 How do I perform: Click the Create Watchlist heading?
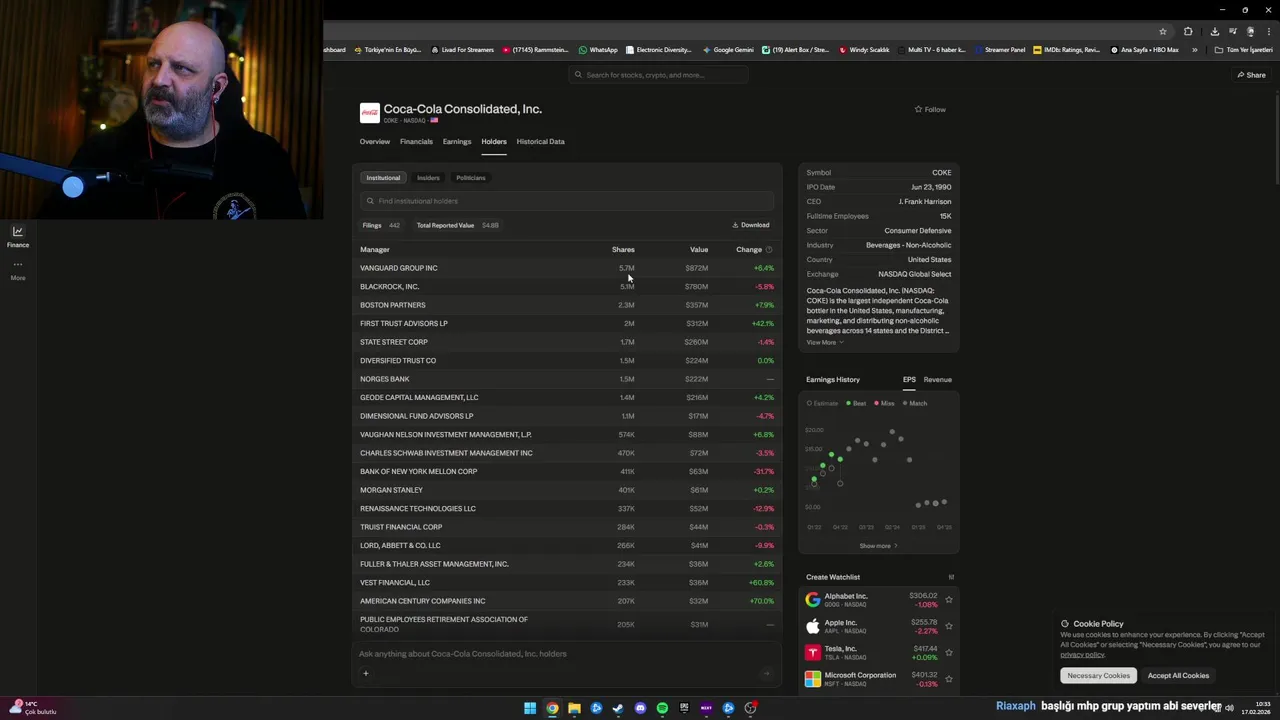pyautogui.click(x=833, y=577)
